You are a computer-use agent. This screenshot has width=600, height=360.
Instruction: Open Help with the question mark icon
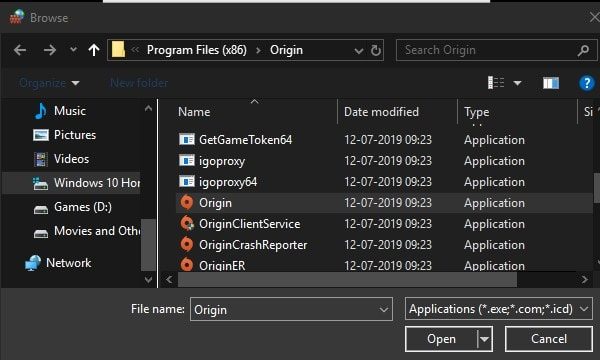tap(587, 83)
